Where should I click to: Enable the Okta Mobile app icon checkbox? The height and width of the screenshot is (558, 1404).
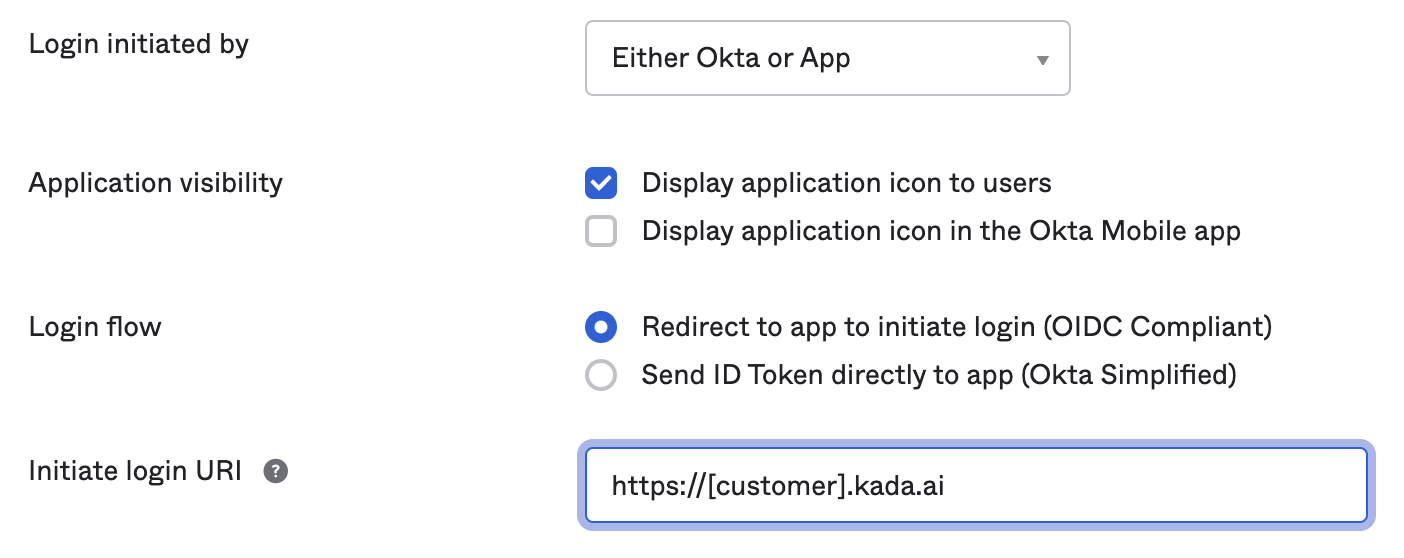(601, 232)
